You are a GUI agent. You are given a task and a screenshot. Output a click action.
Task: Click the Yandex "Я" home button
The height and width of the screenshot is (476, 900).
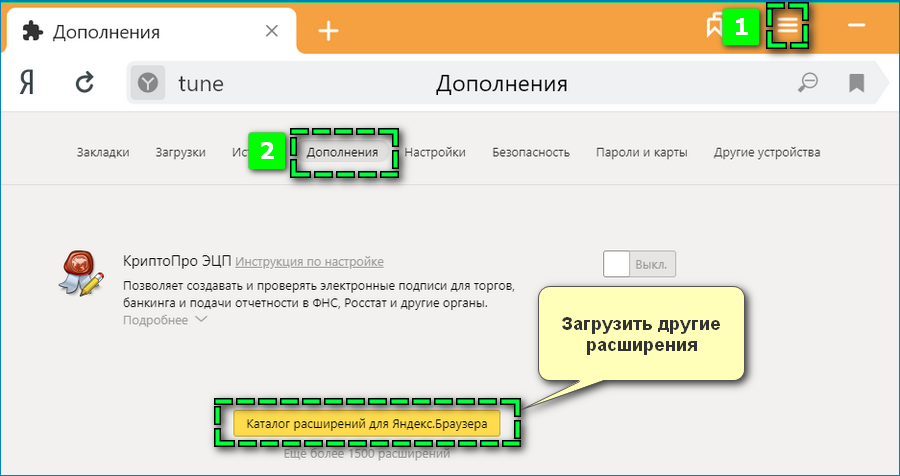[x=27, y=84]
